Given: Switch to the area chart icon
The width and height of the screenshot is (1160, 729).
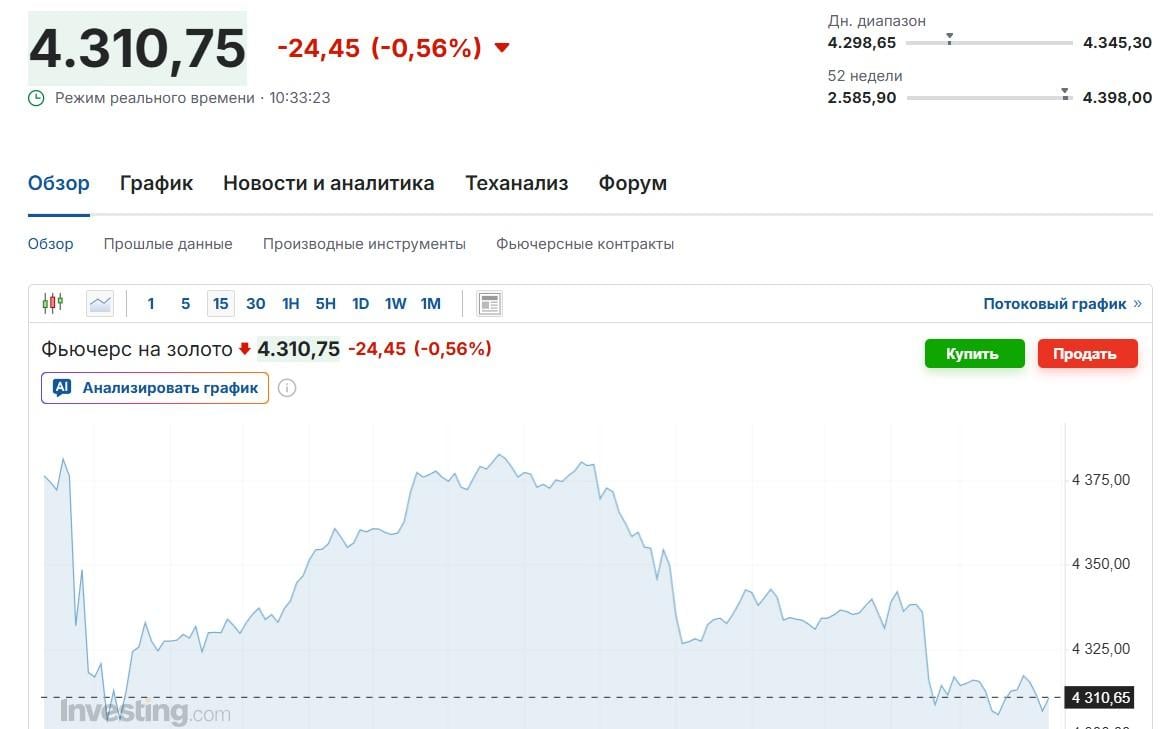Looking at the screenshot, I should (x=99, y=302).
